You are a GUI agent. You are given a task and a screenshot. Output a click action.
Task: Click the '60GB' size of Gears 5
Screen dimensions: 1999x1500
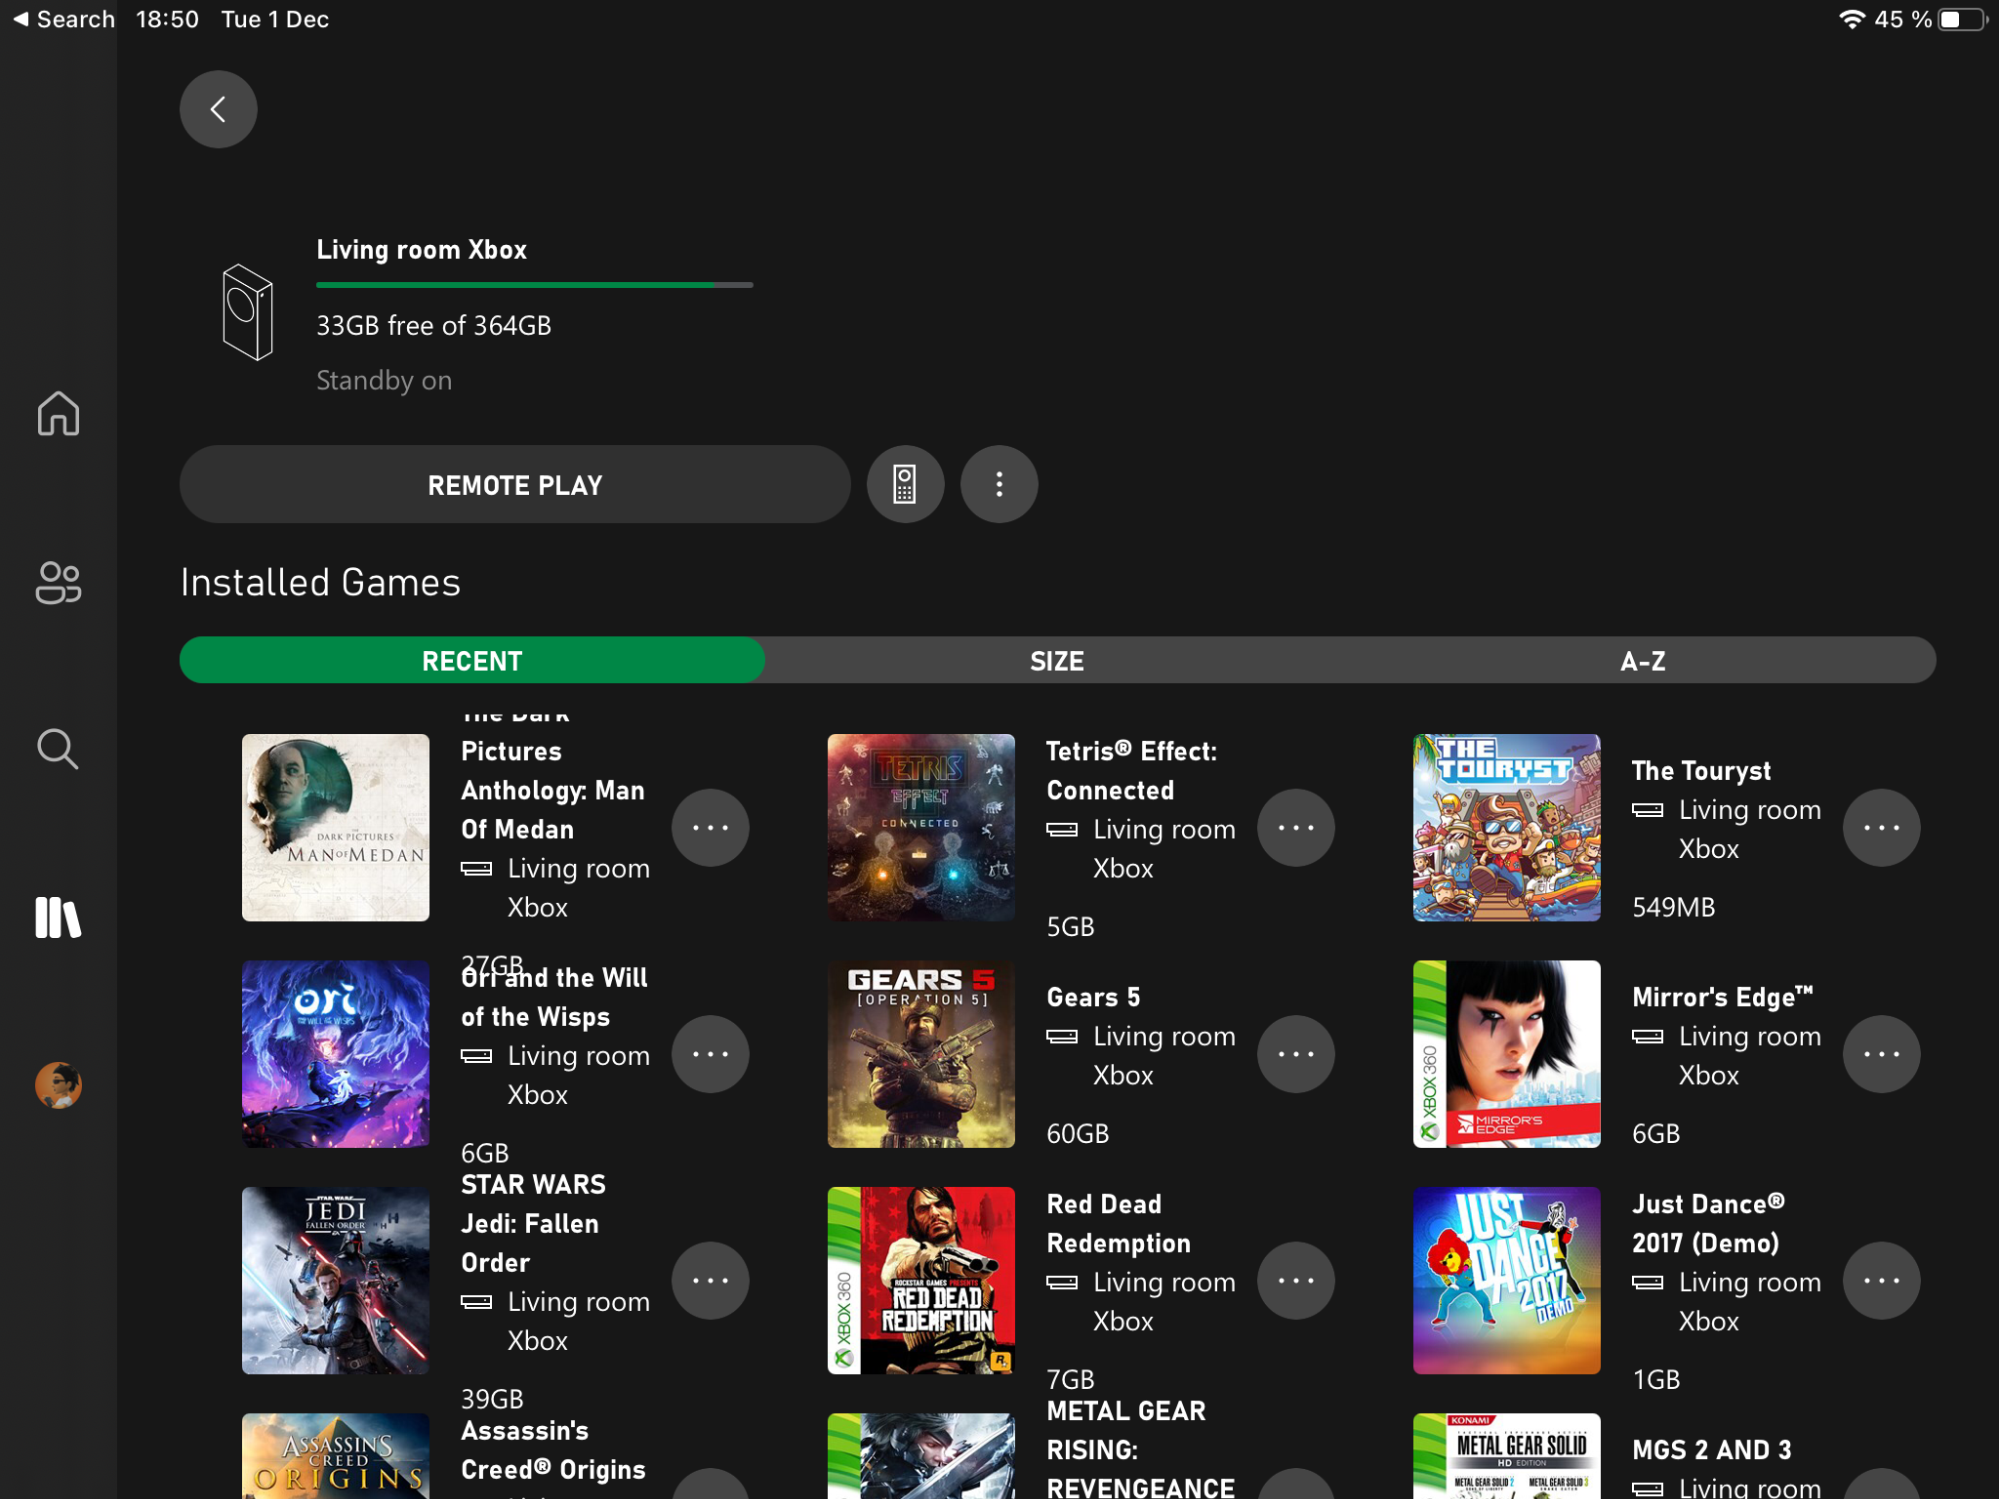[x=1077, y=1134]
